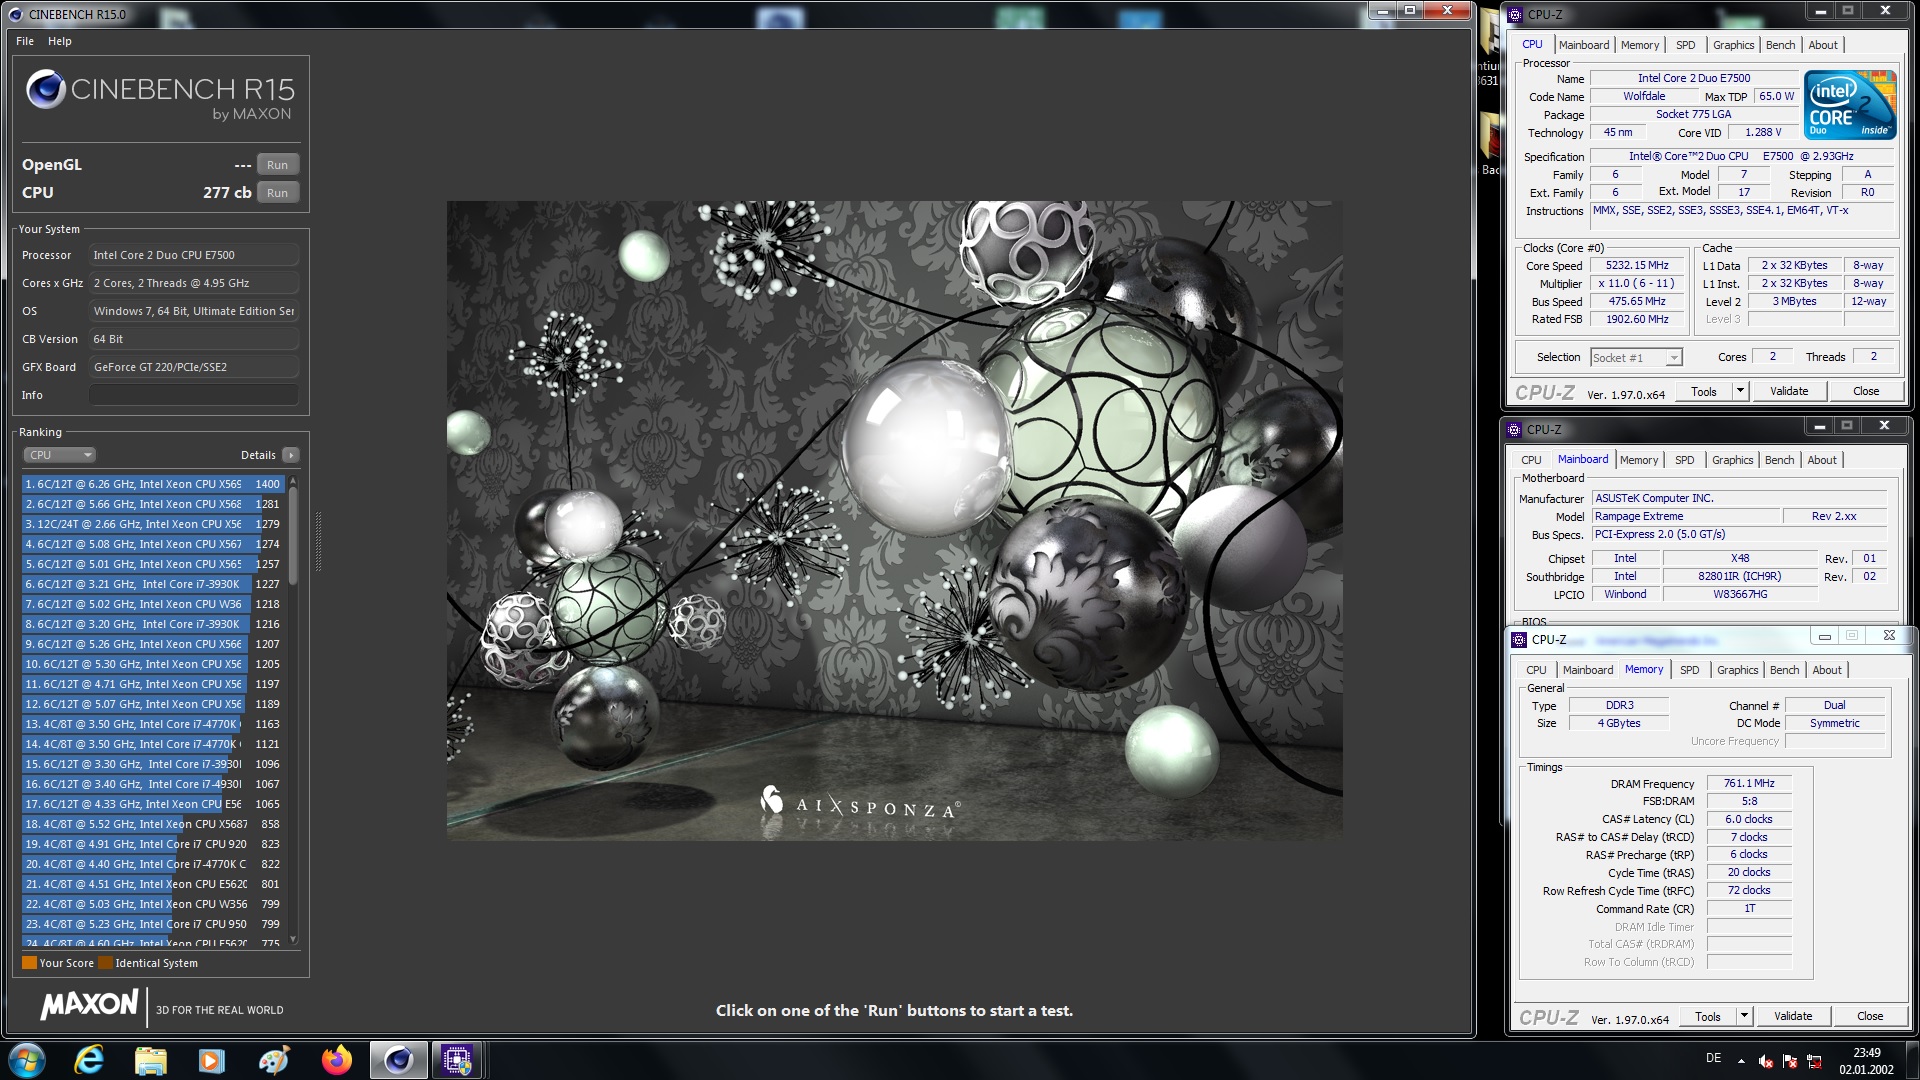Click into the empty Info field
This screenshot has width=1920, height=1080.
click(x=194, y=395)
